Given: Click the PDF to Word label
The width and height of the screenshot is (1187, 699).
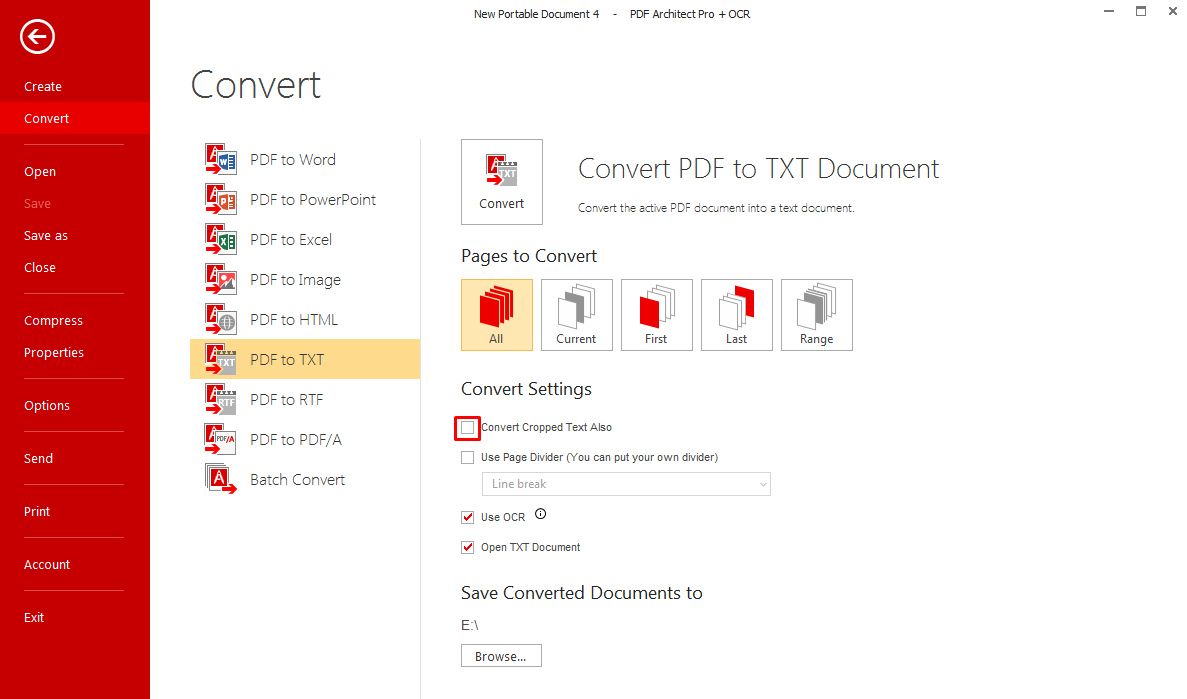Looking at the screenshot, I should [293, 160].
